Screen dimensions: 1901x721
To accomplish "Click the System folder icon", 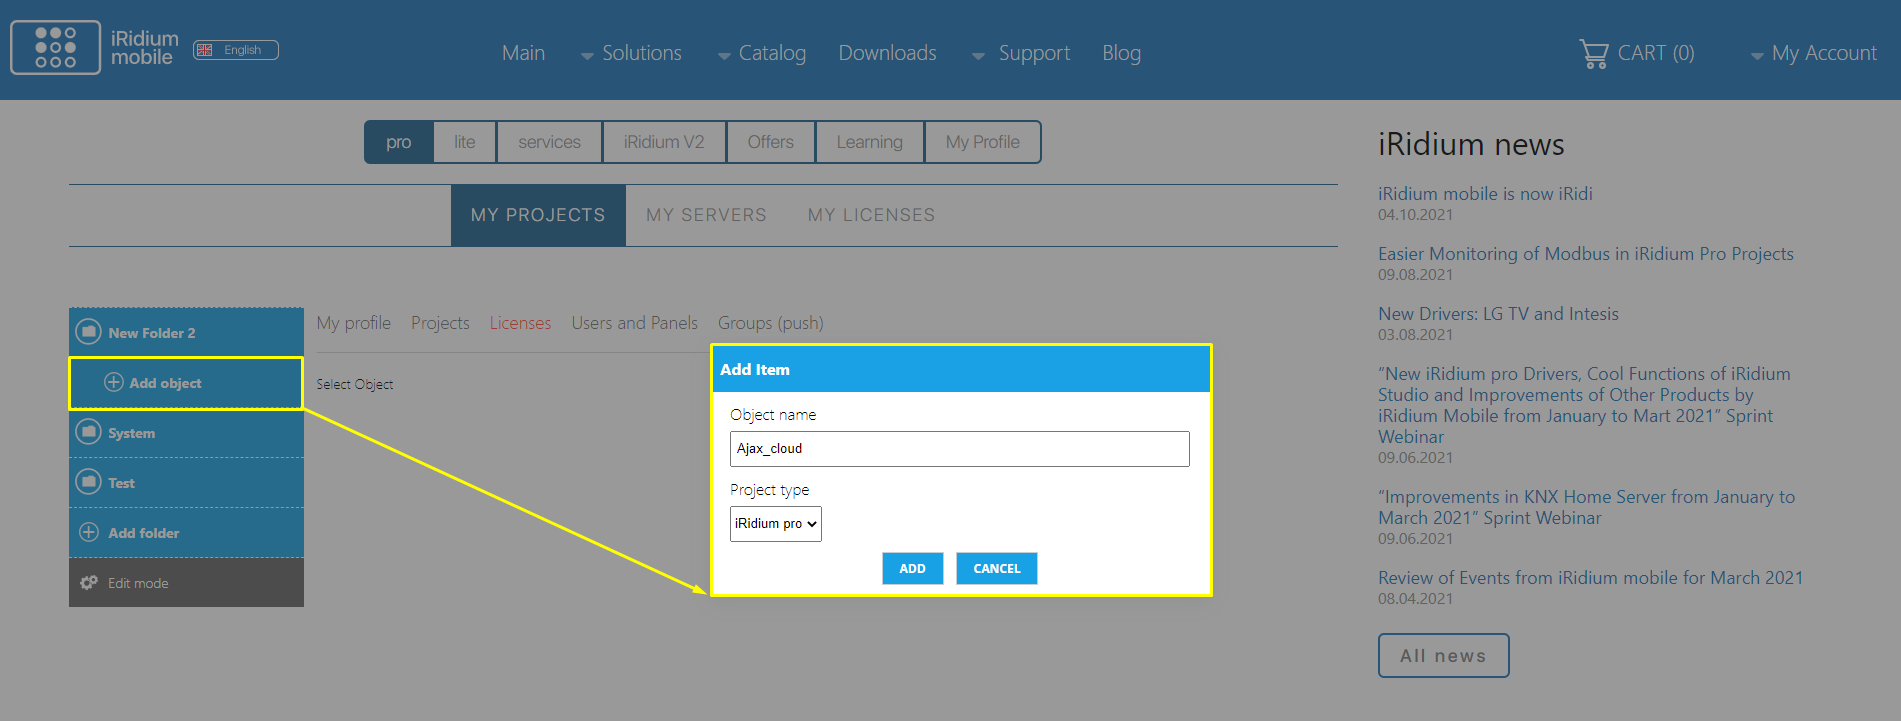I will [x=89, y=432].
